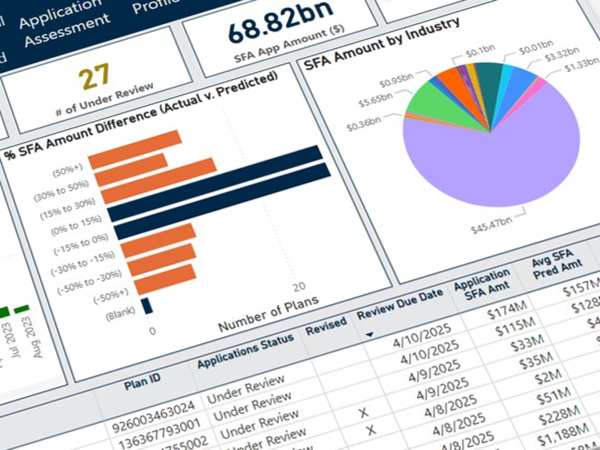Click the Number of Plans axis title
This screenshot has height=450, width=600.
click(x=268, y=313)
